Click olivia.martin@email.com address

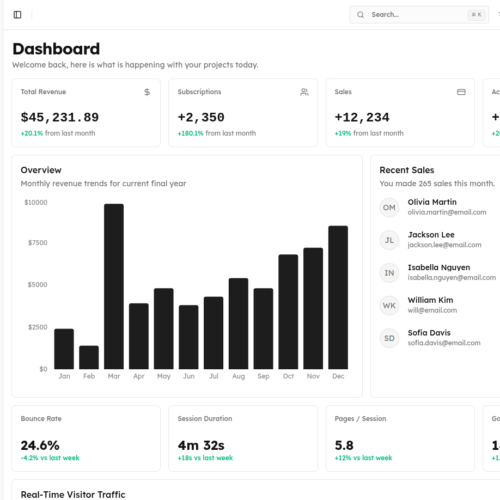coord(447,212)
